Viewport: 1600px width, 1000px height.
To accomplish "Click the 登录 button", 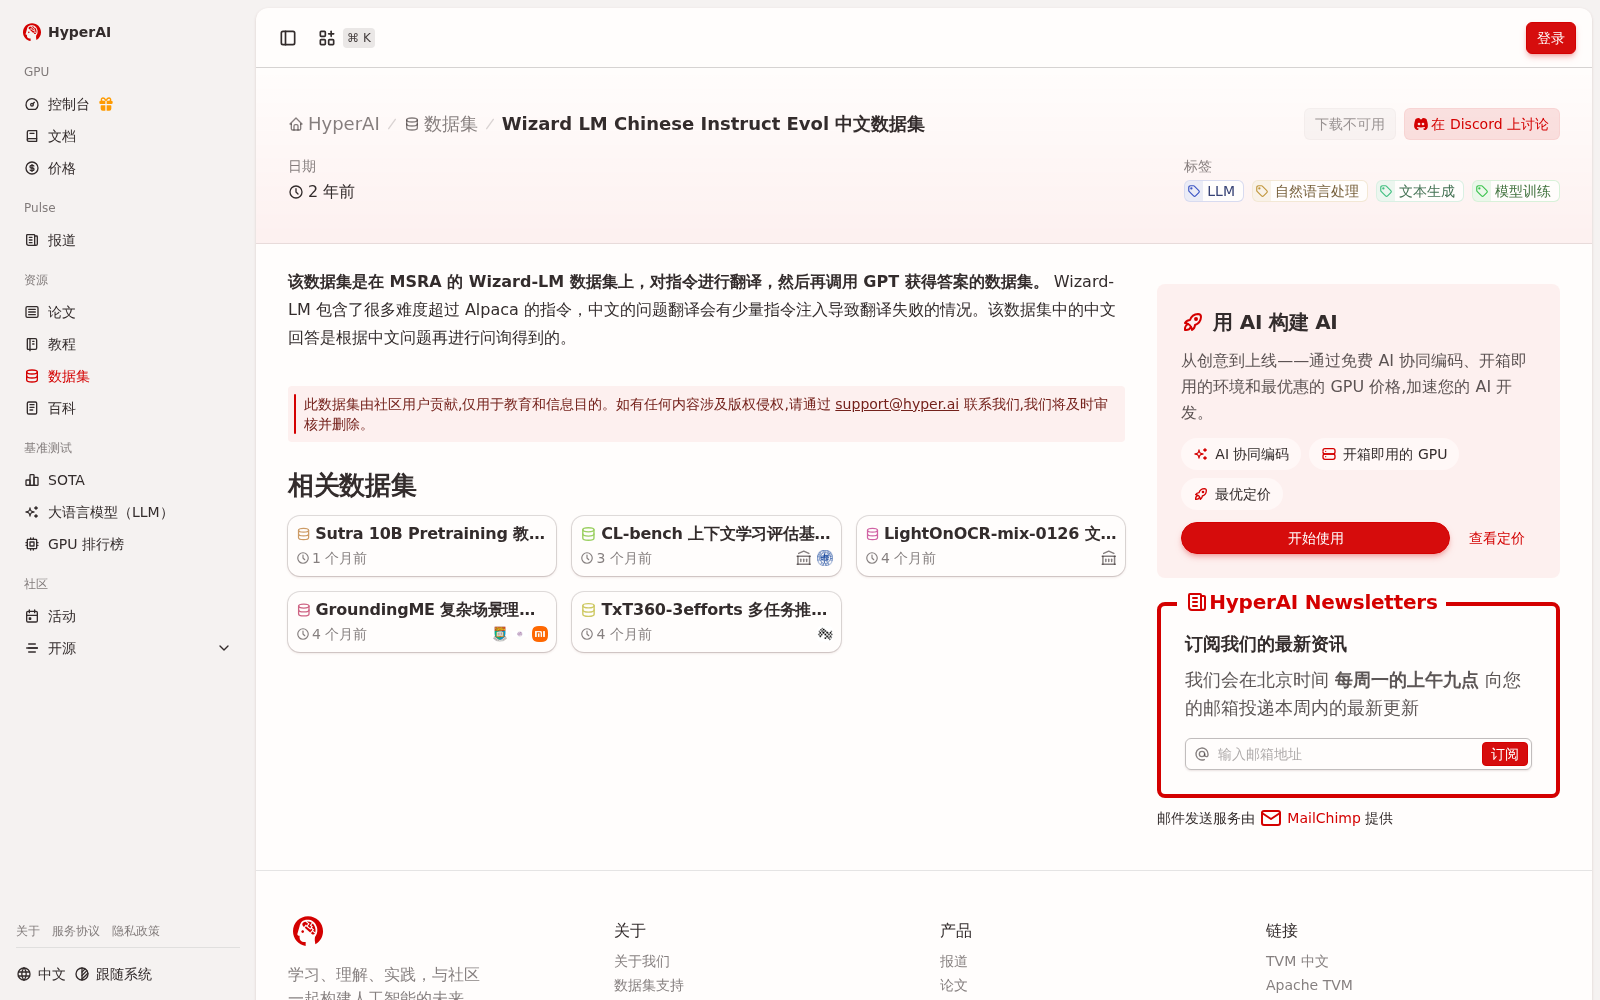I will tap(1550, 38).
